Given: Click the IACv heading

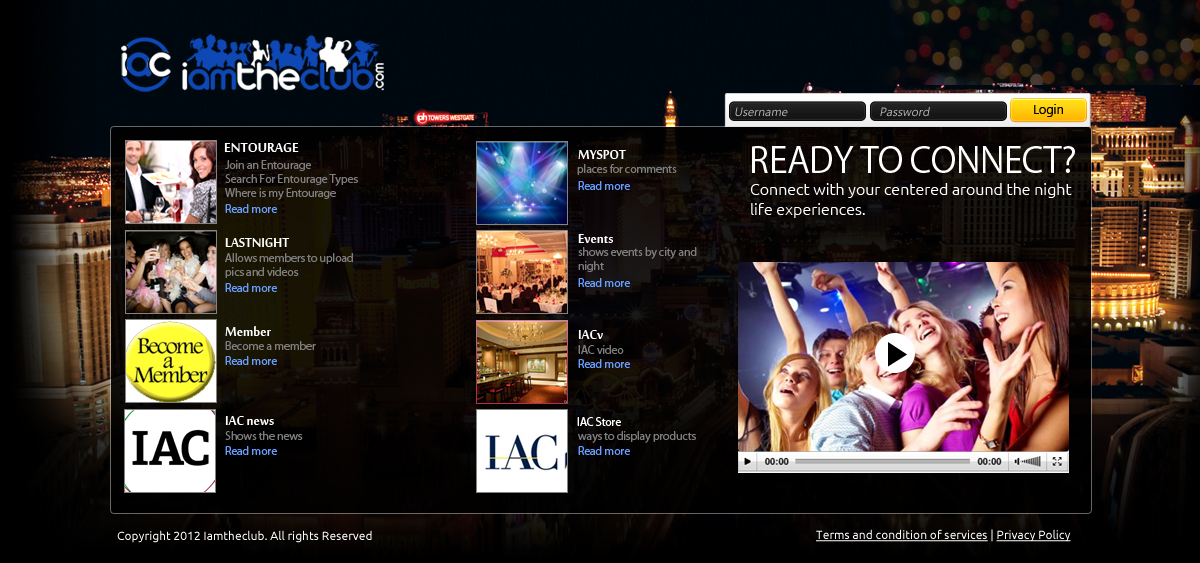Looking at the screenshot, I should tap(590, 335).
